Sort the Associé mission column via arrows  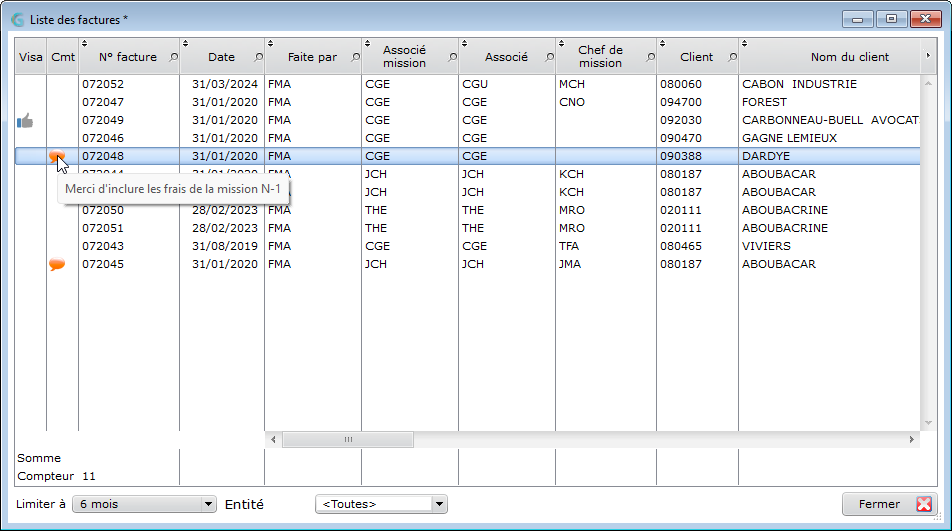coord(367,44)
